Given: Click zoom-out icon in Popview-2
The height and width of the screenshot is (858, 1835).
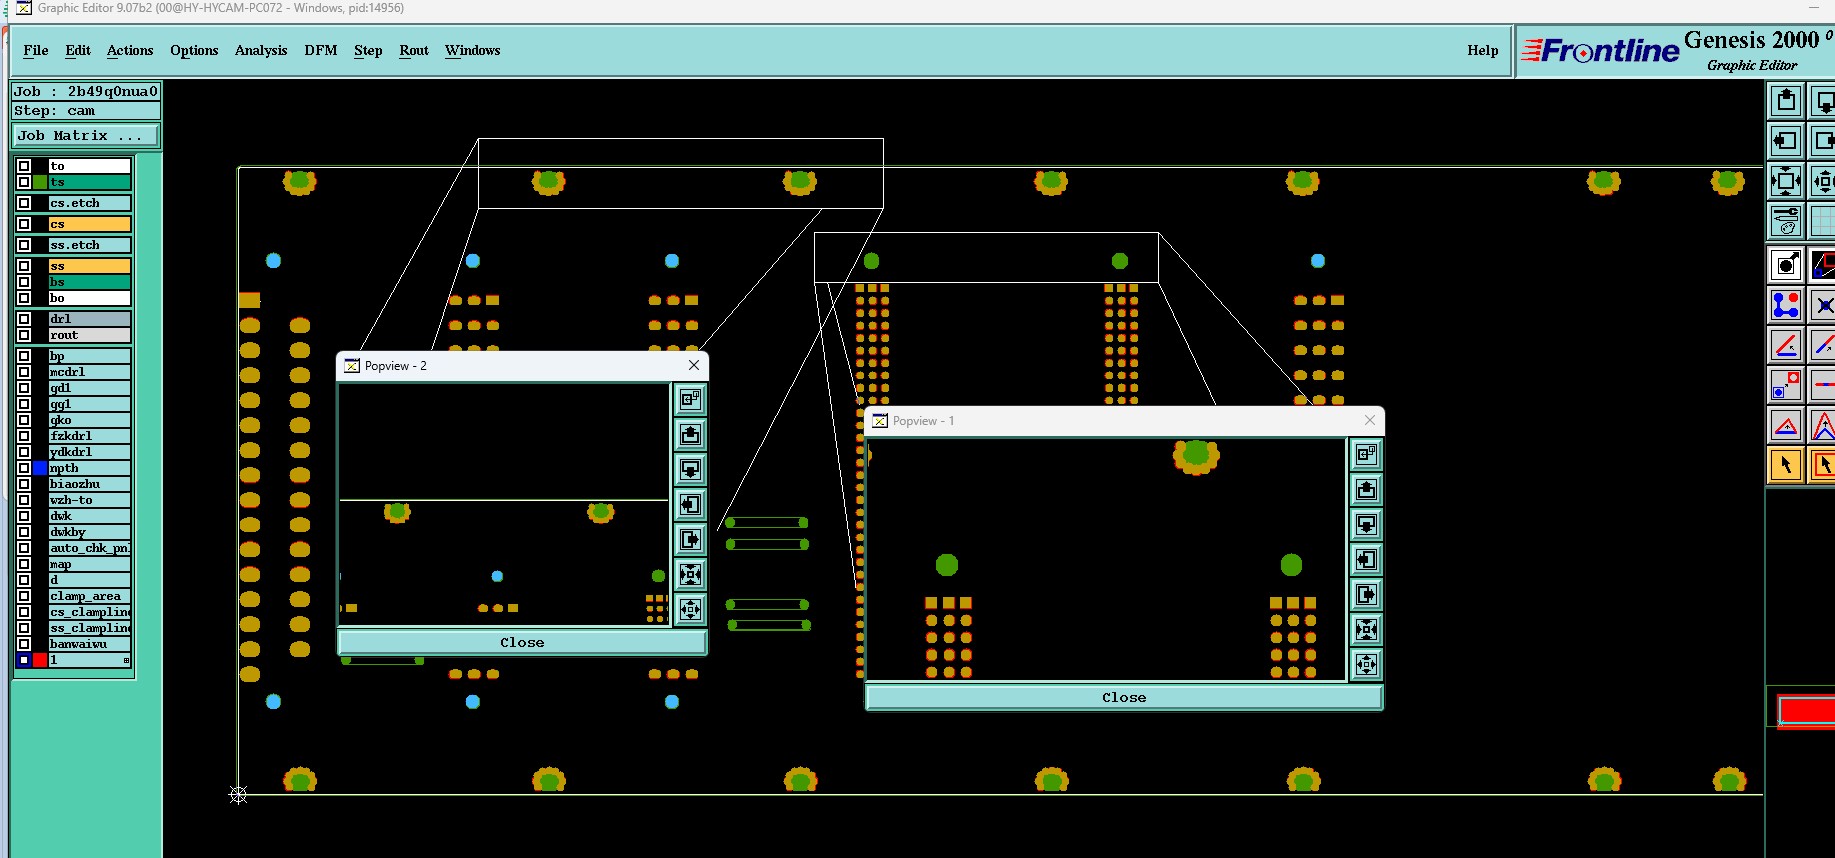Looking at the screenshot, I should coord(690,610).
